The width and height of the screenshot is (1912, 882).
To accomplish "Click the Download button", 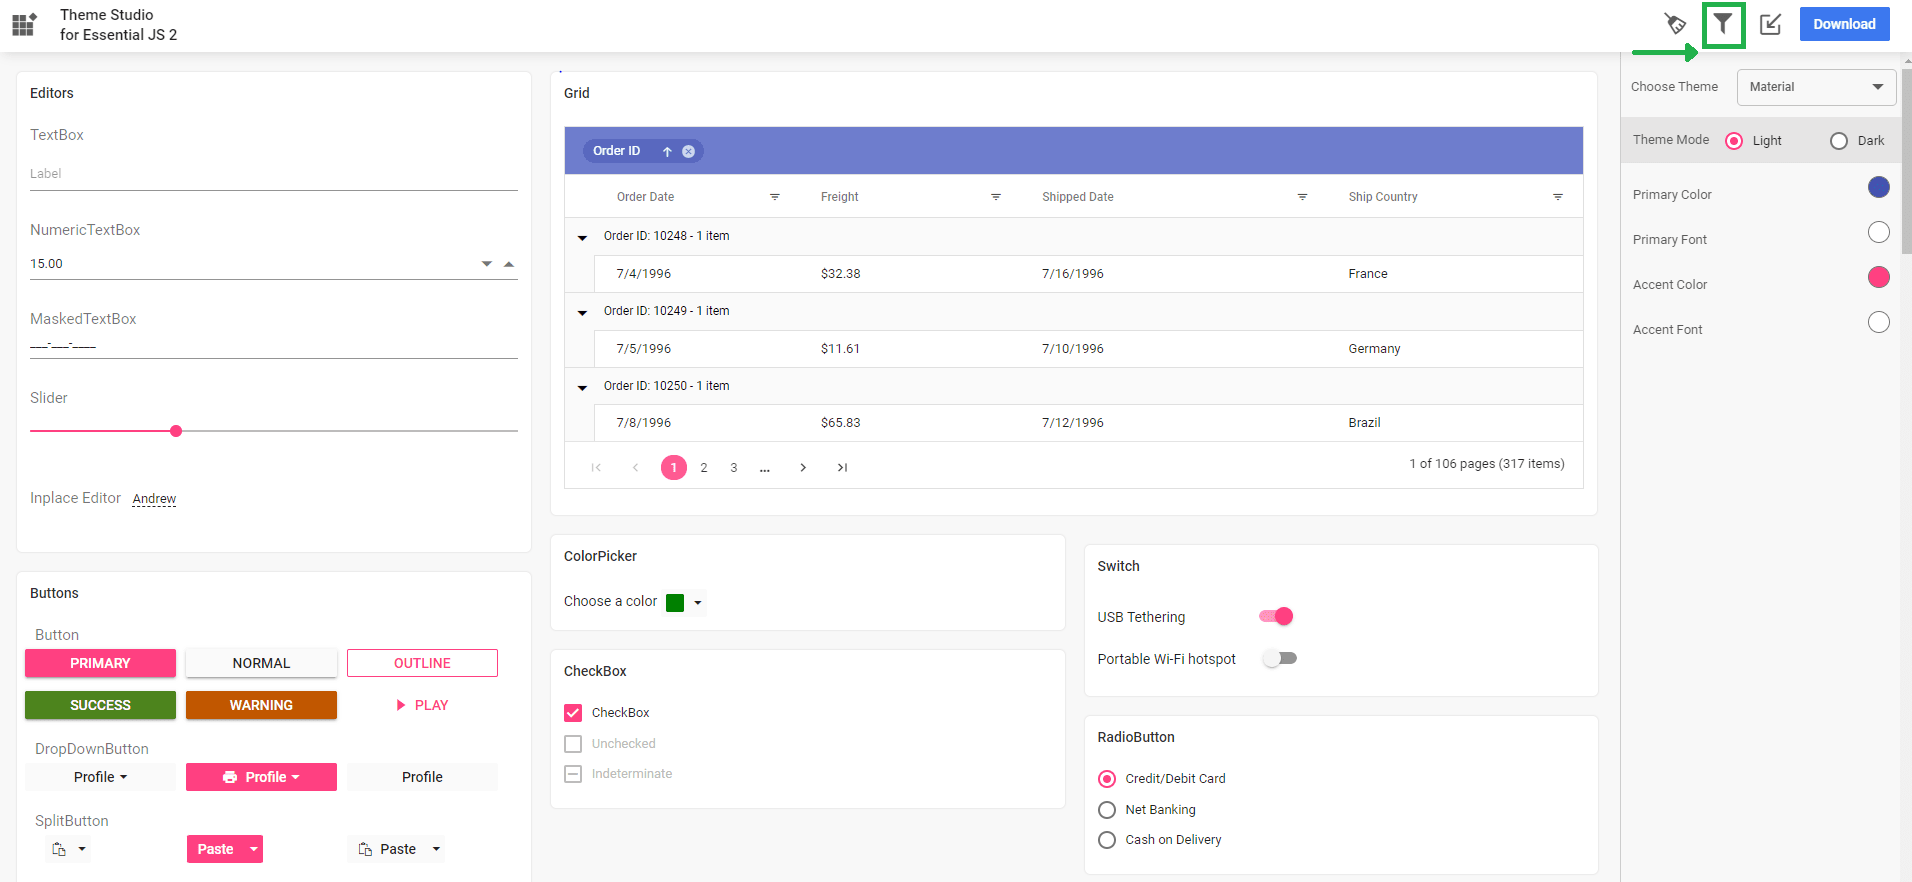I will coord(1845,24).
